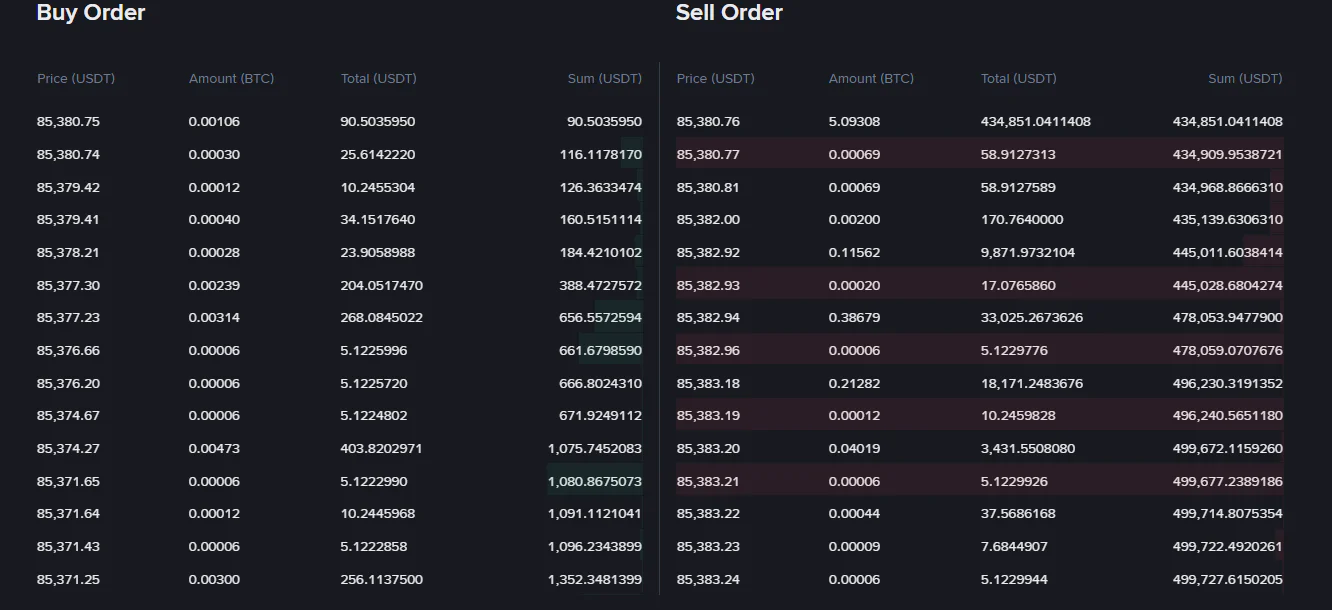Click Price (USDT) header in Buy Order table

(x=74, y=78)
